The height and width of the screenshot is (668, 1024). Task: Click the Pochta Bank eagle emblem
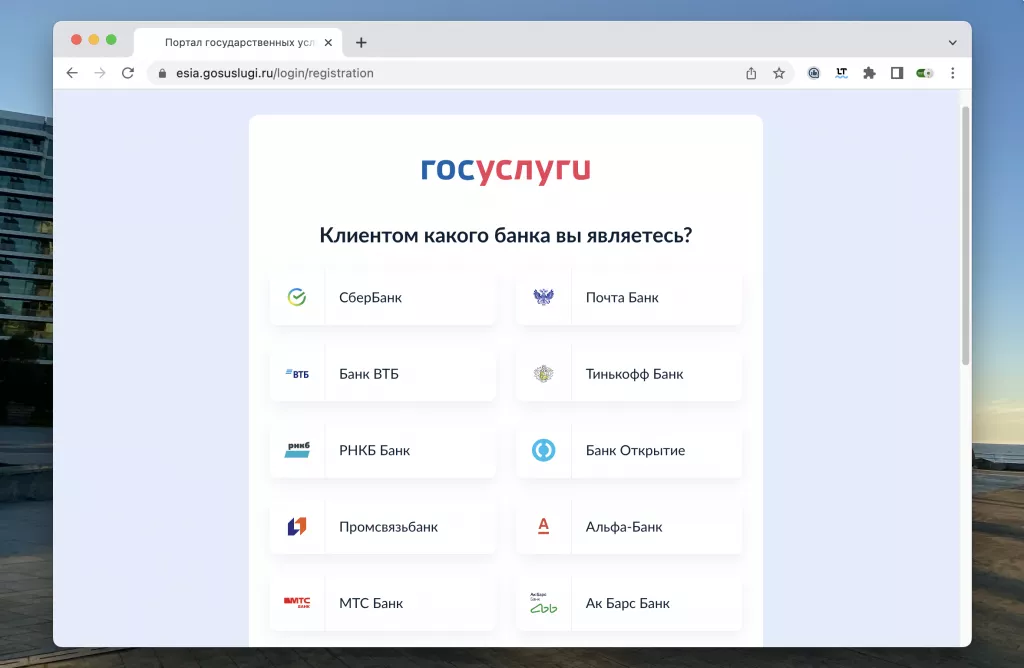pyautogui.click(x=543, y=297)
